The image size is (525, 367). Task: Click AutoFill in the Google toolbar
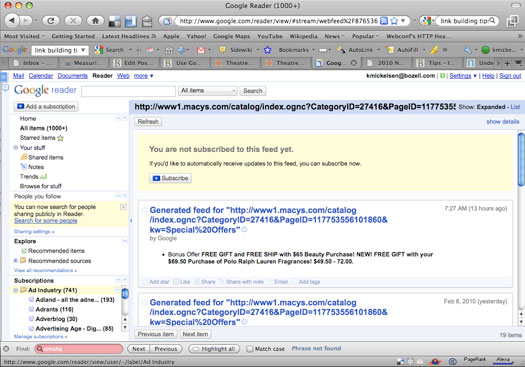[402, 50]
